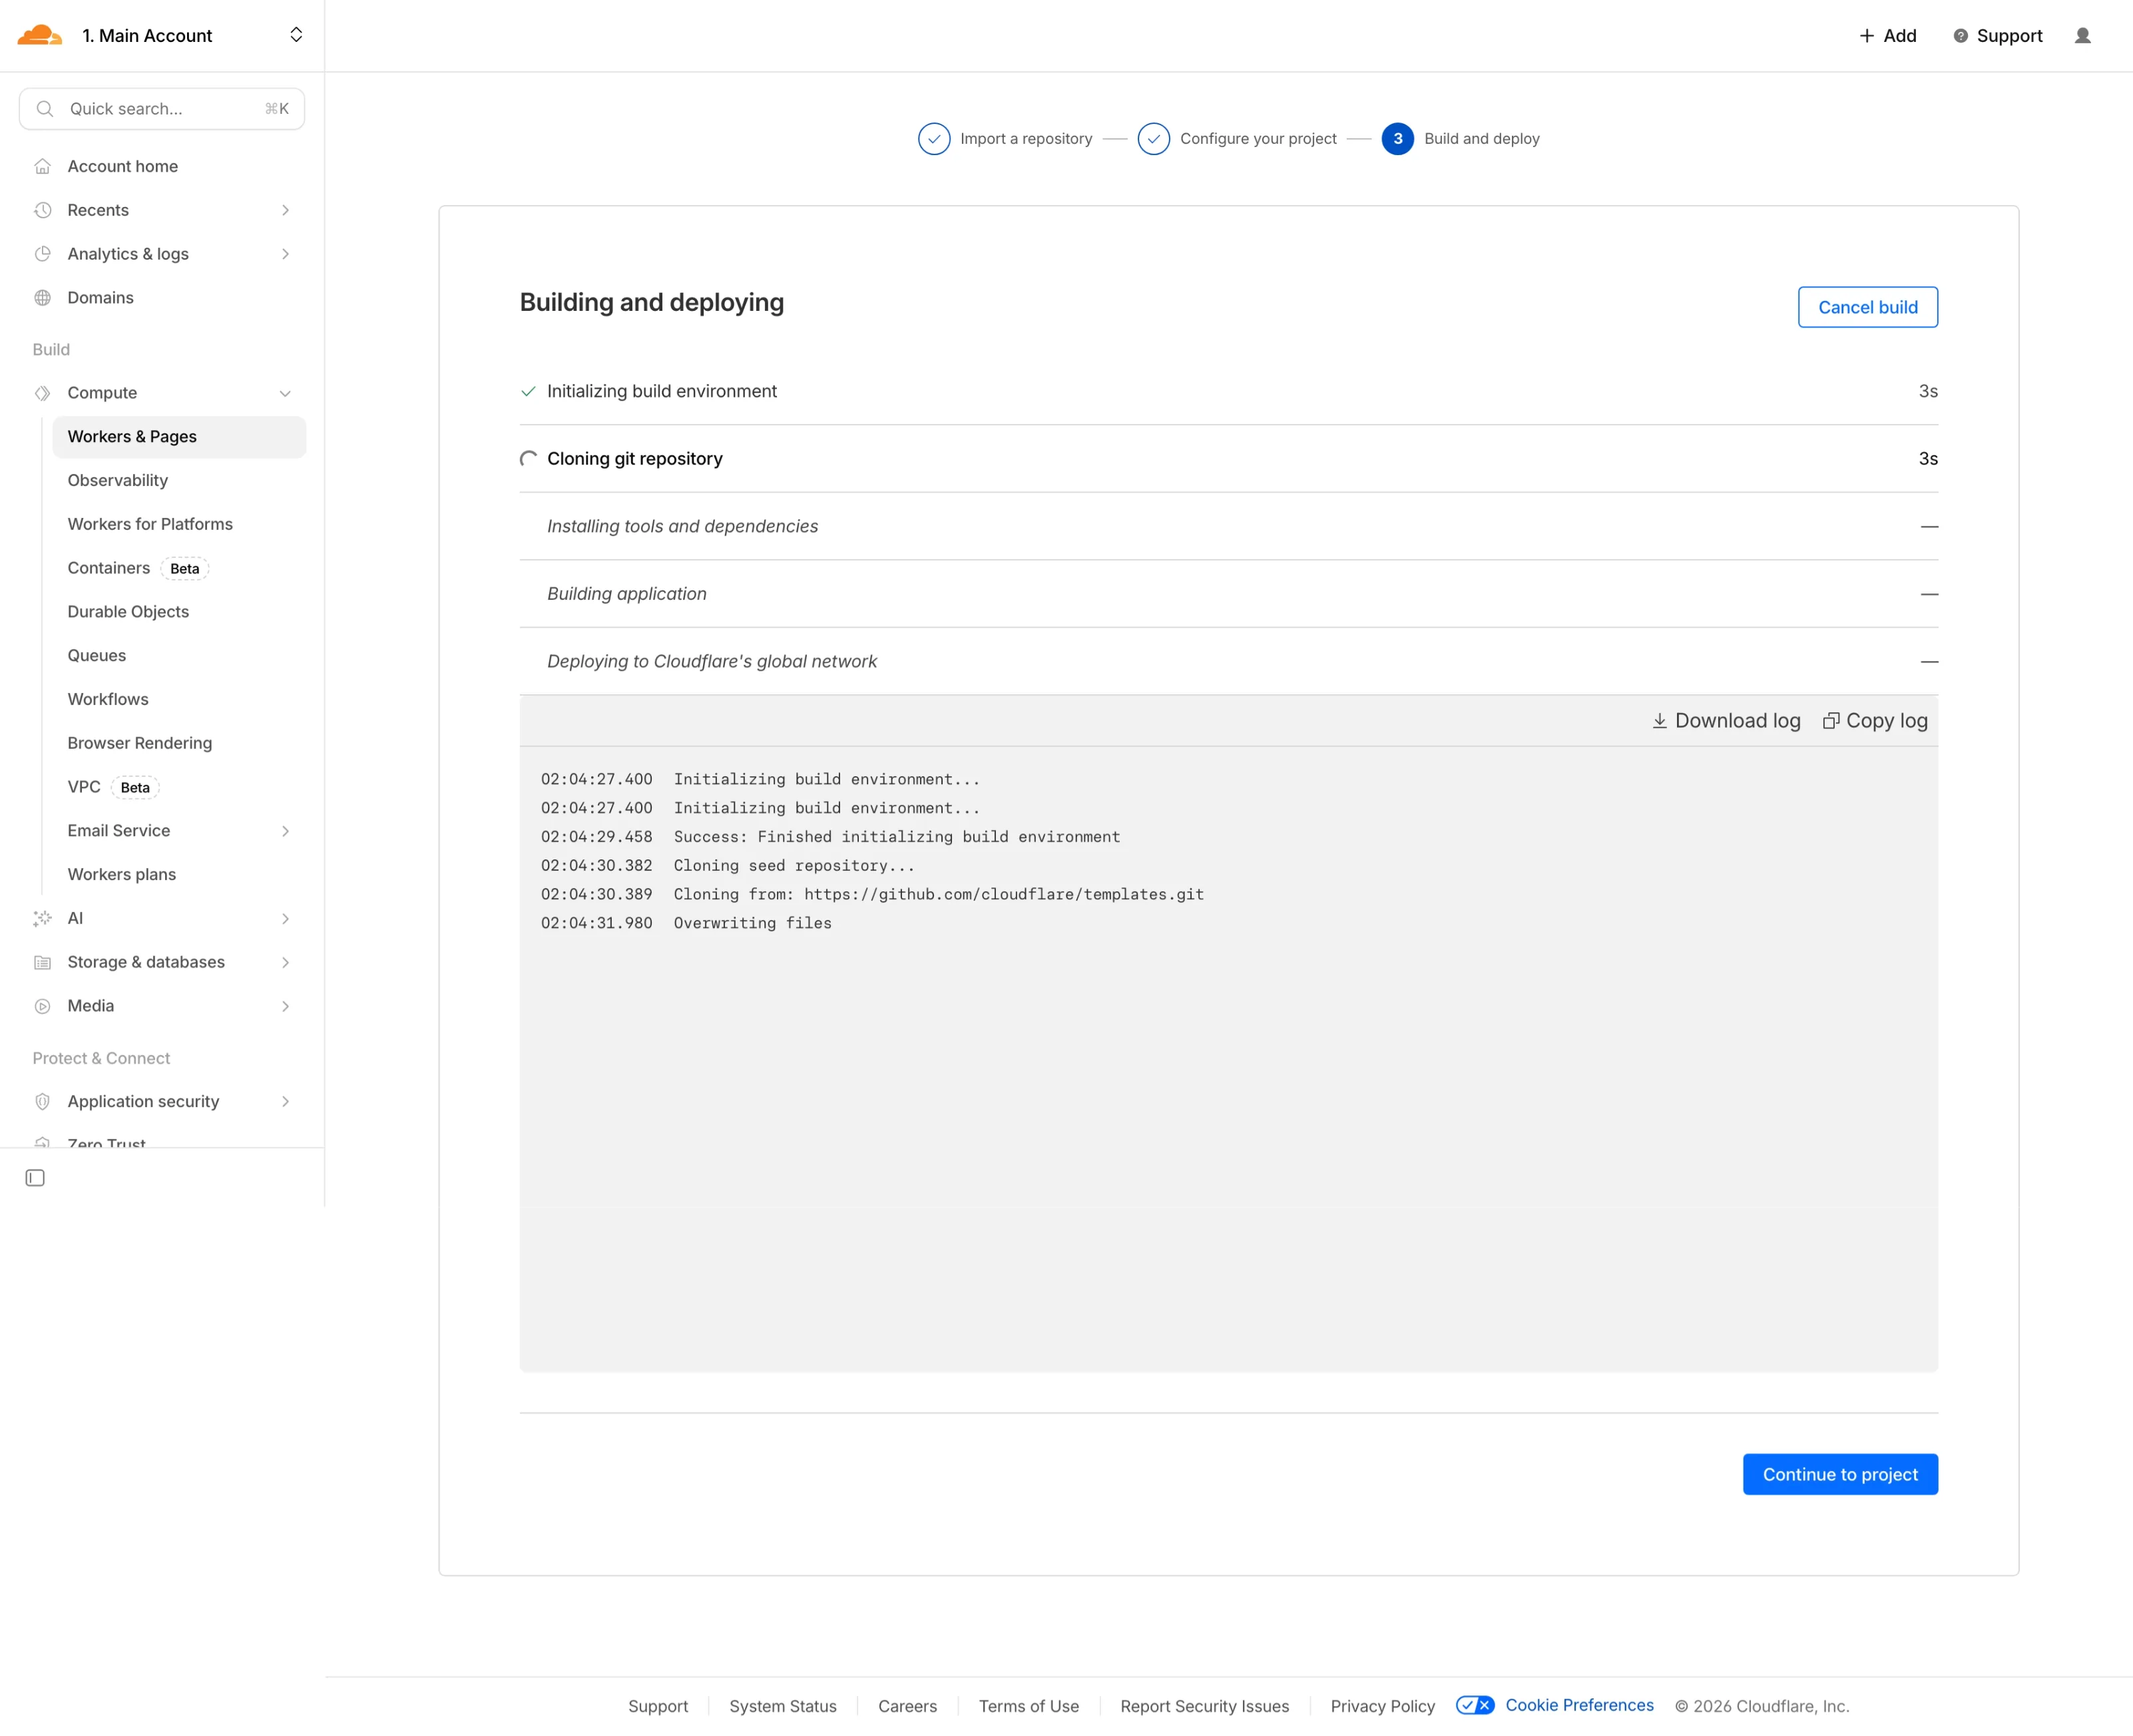This screenshot has width=2133, height=1736.
Task: Expand the AI section chevron
Action: pos(285,918)
